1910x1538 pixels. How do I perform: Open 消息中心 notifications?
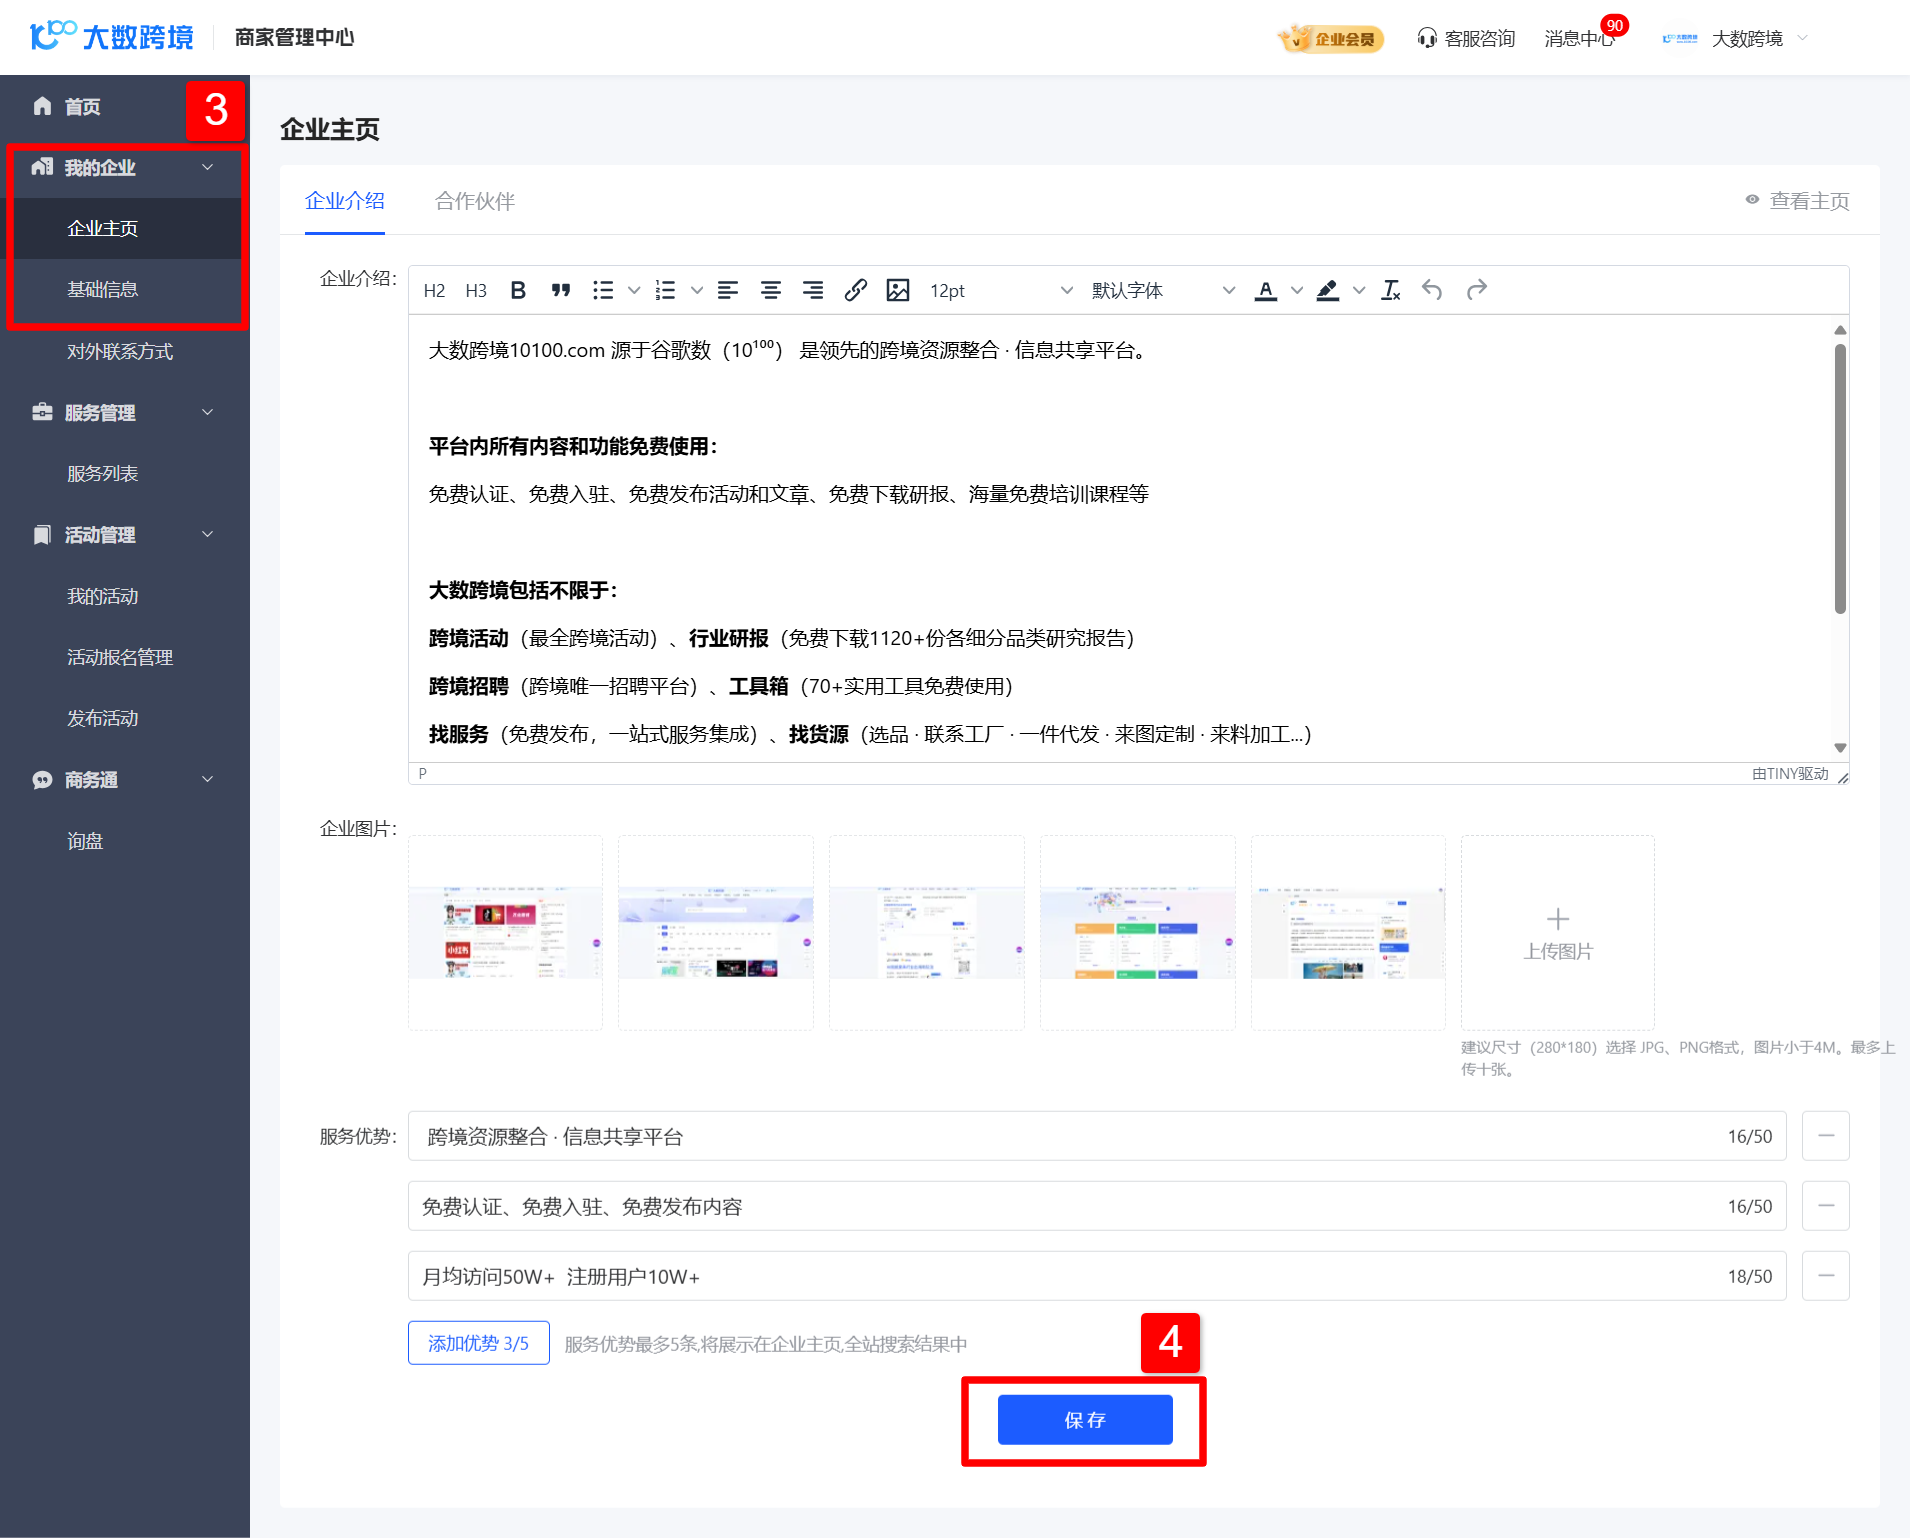click(x=1580, y=39)
